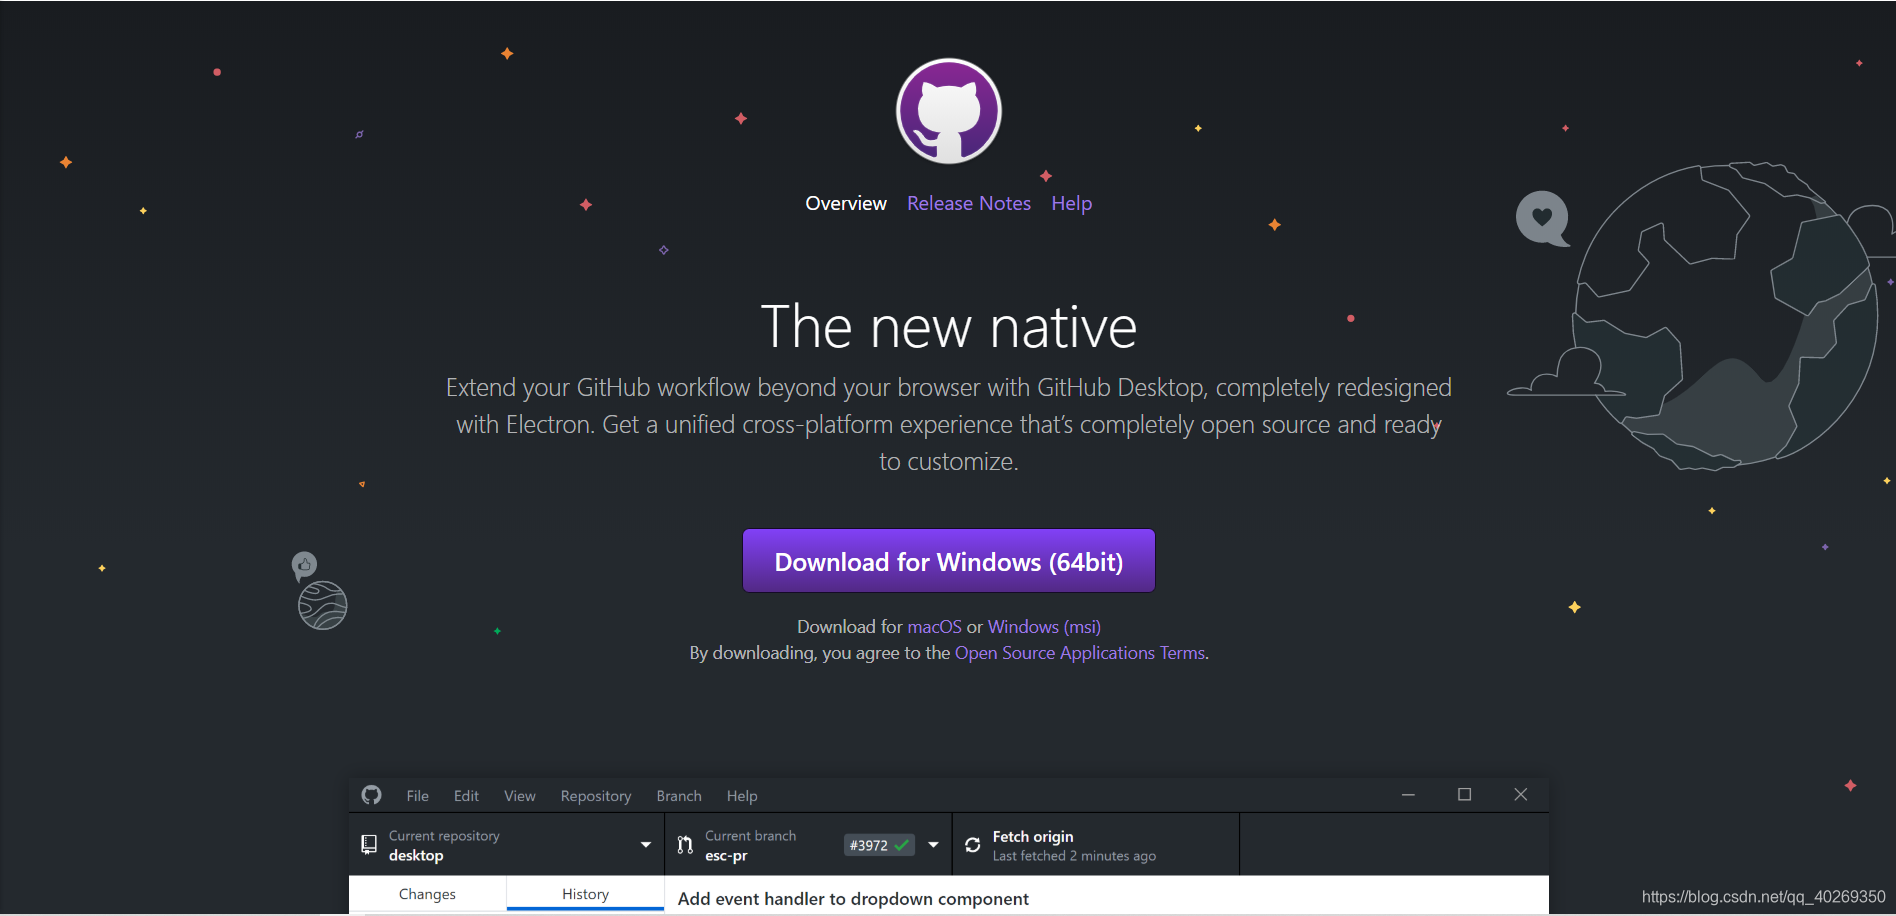Image resolution: width=1896 pixels, height=916 pixels.
Task: Close the GitHub Desktop window
Action: point(1520,795)
